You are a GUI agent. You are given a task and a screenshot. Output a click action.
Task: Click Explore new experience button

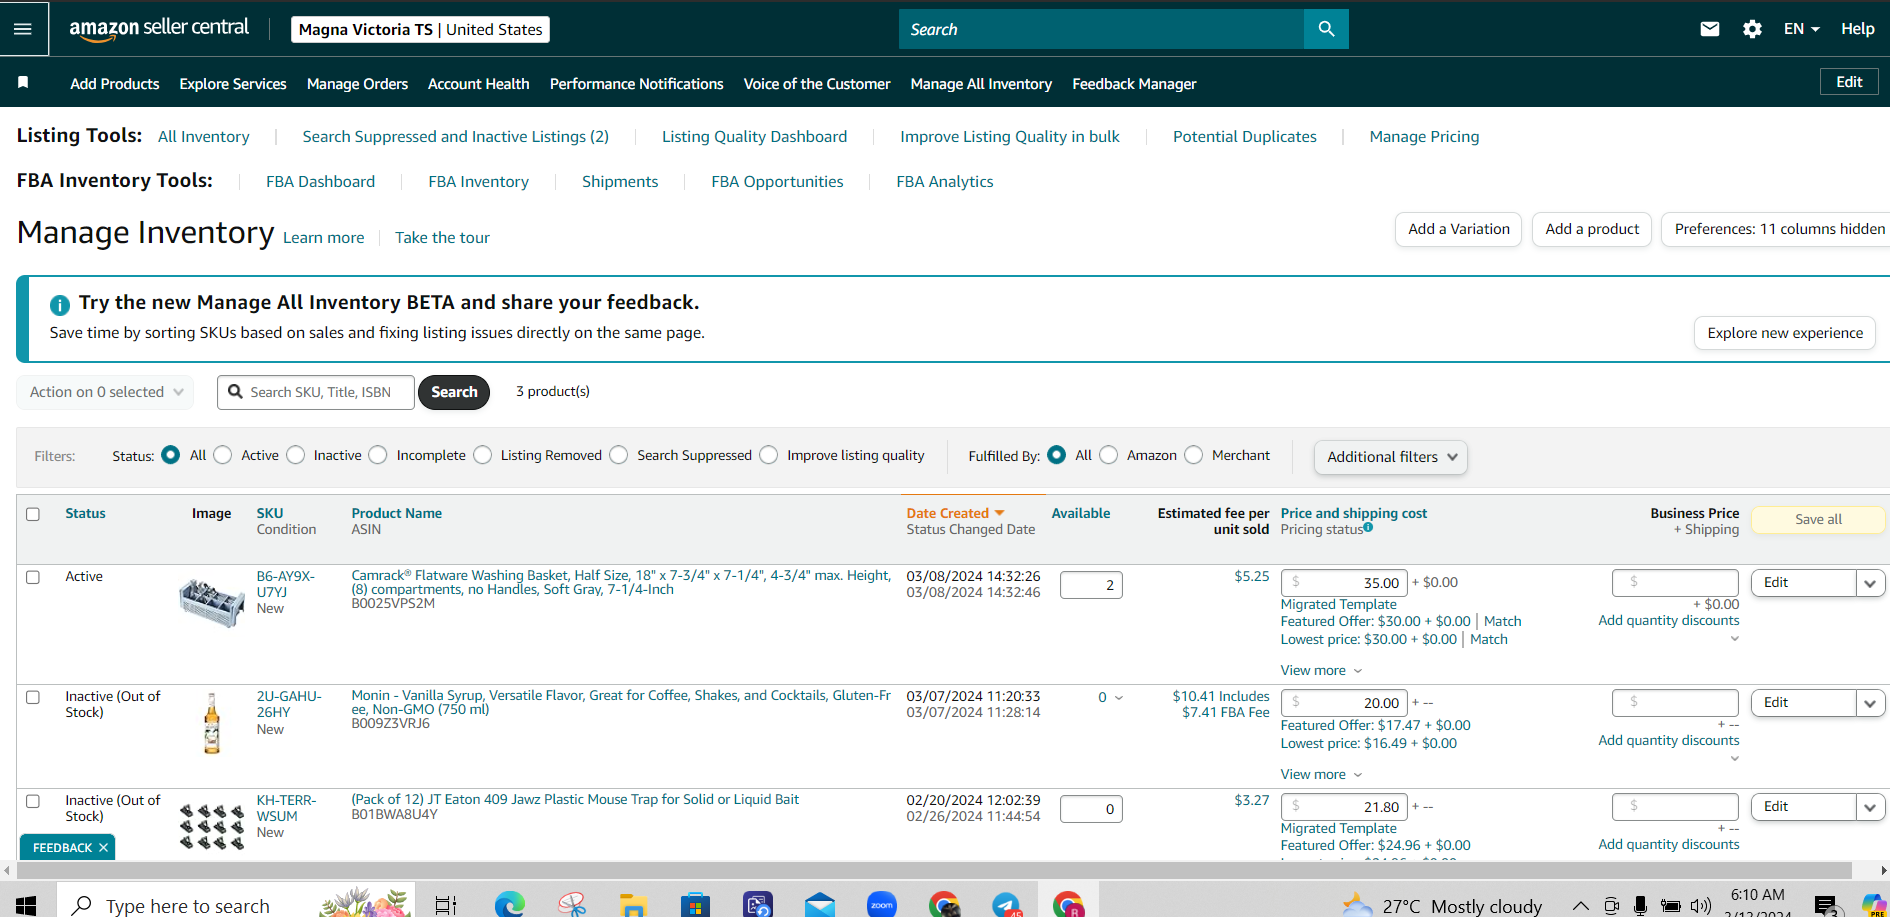click(x=1785, y=333)
